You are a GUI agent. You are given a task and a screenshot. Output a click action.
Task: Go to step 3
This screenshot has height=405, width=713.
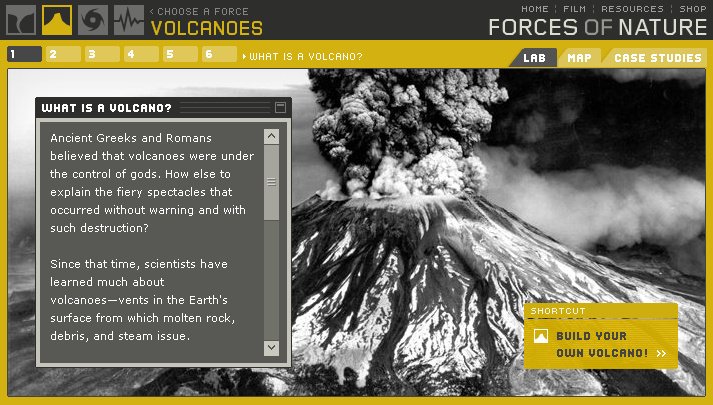pyautogui.click(x=102, y=54)
